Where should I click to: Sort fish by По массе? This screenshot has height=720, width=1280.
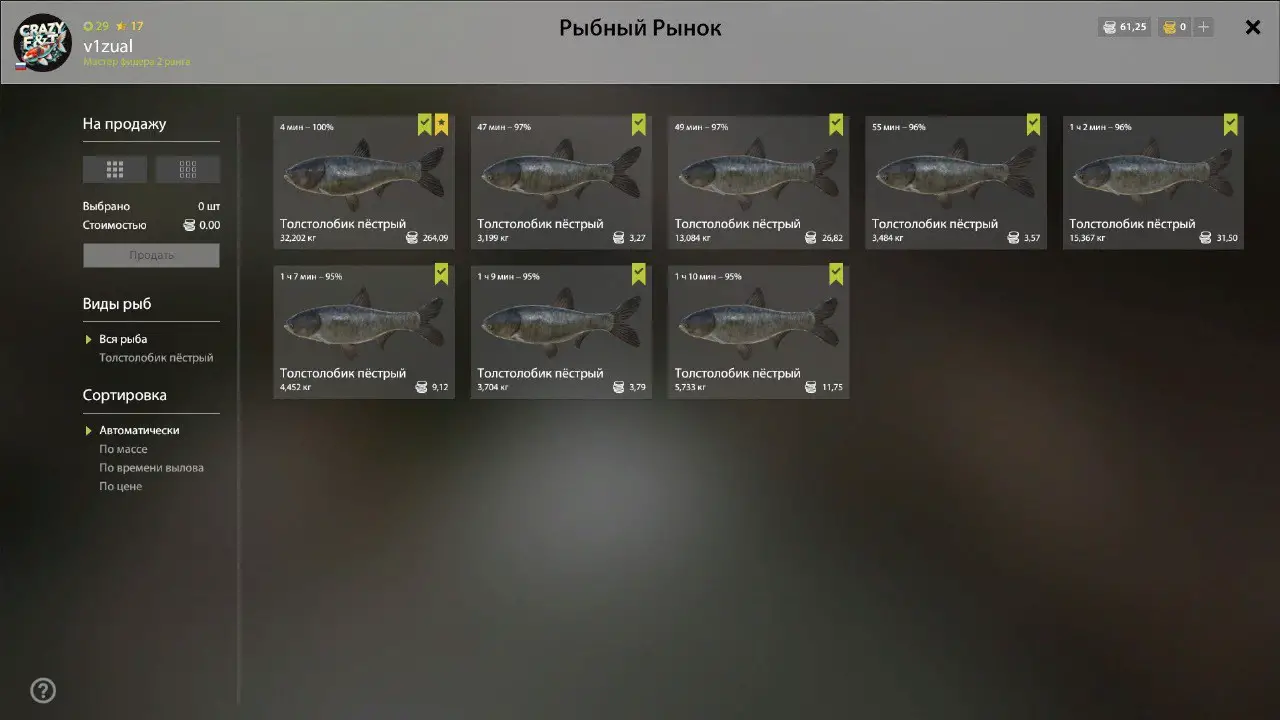[x=123, y=449]
